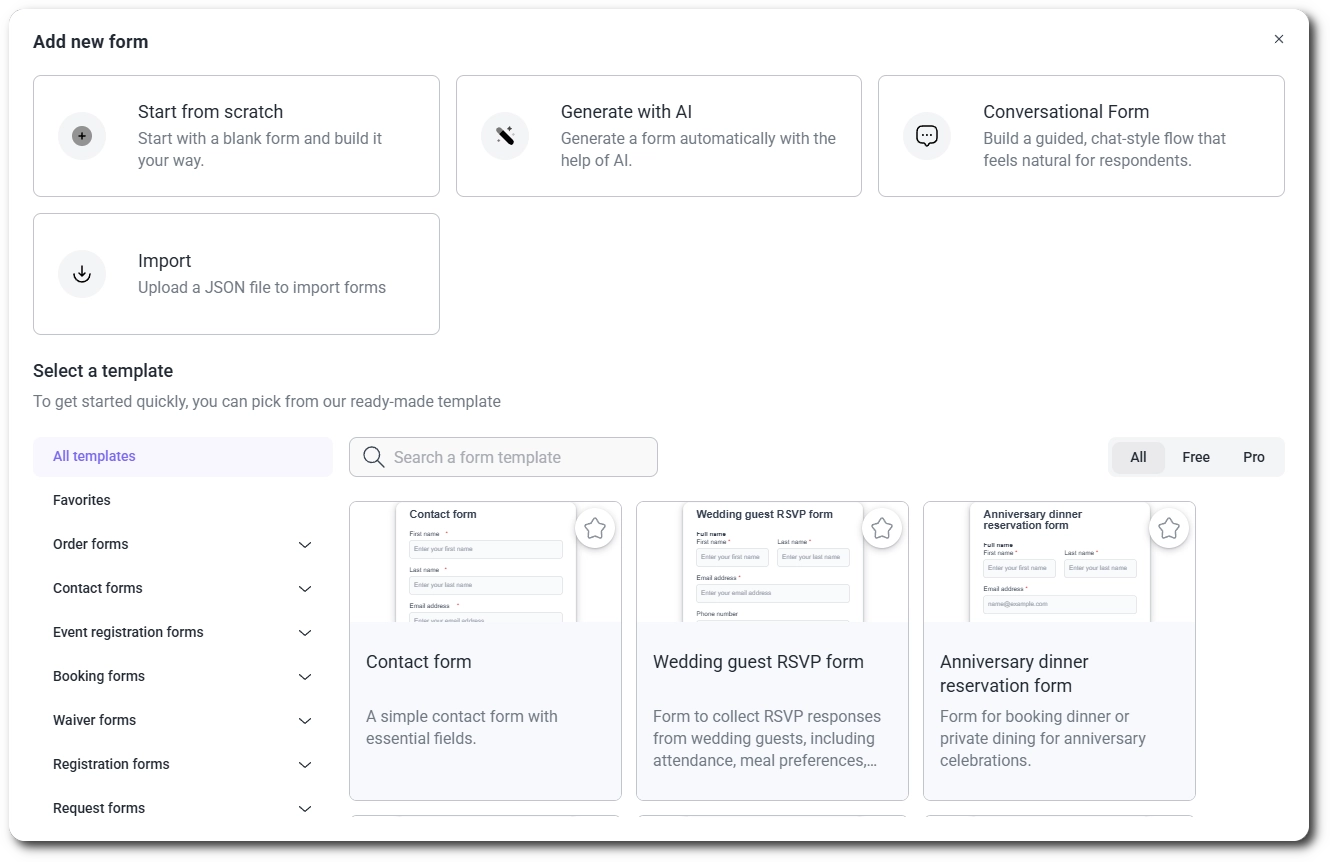
Task: Click the Booking forms label
Action: click(99, 676)
